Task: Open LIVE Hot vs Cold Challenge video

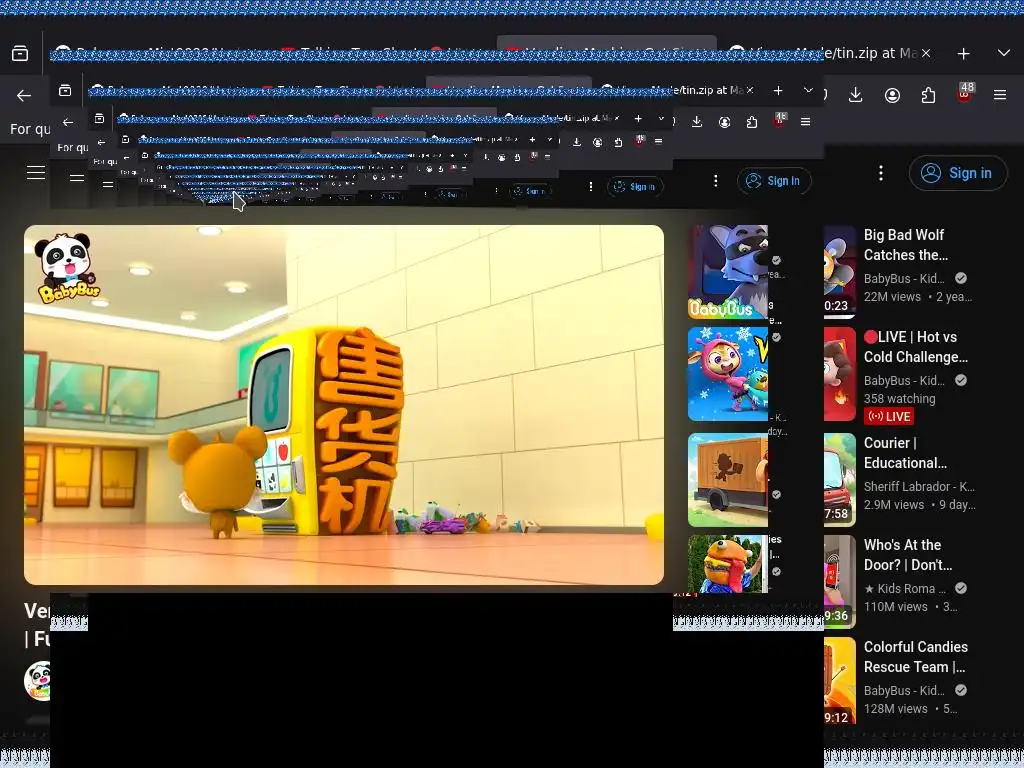Action: pos(916,347)
